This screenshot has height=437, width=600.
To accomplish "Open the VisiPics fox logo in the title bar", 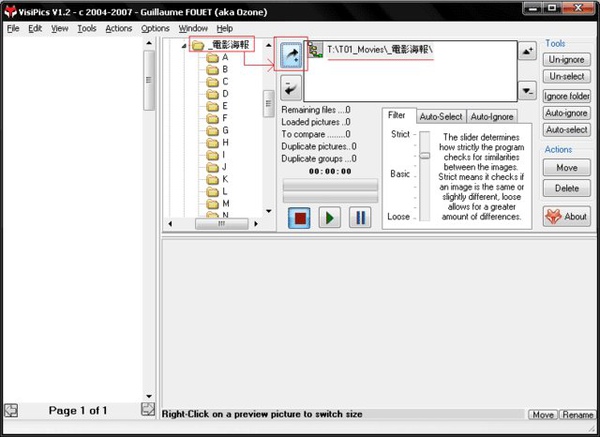I will [10, 11].
